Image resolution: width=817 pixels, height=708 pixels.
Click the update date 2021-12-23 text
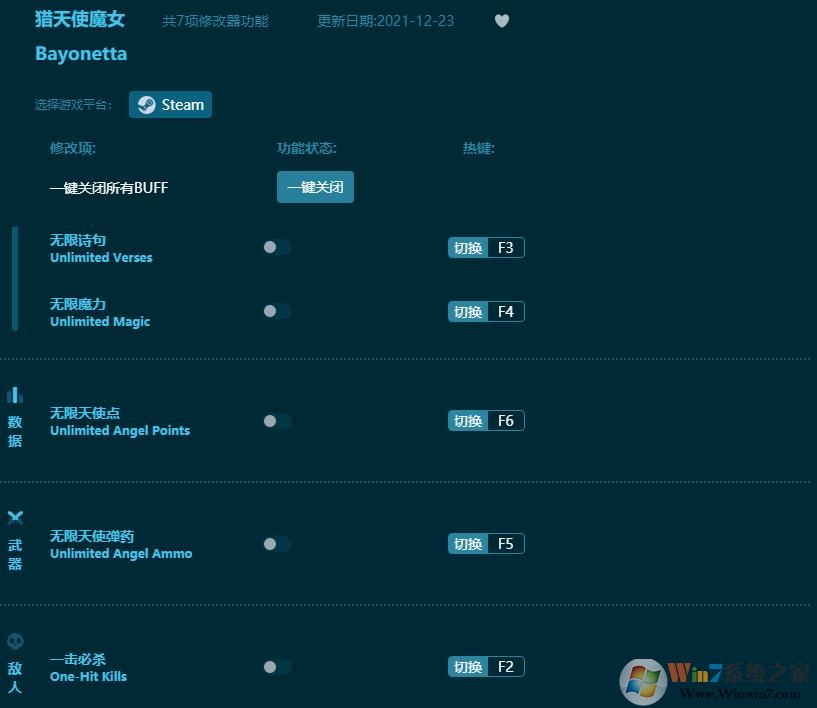click(386, 21)
